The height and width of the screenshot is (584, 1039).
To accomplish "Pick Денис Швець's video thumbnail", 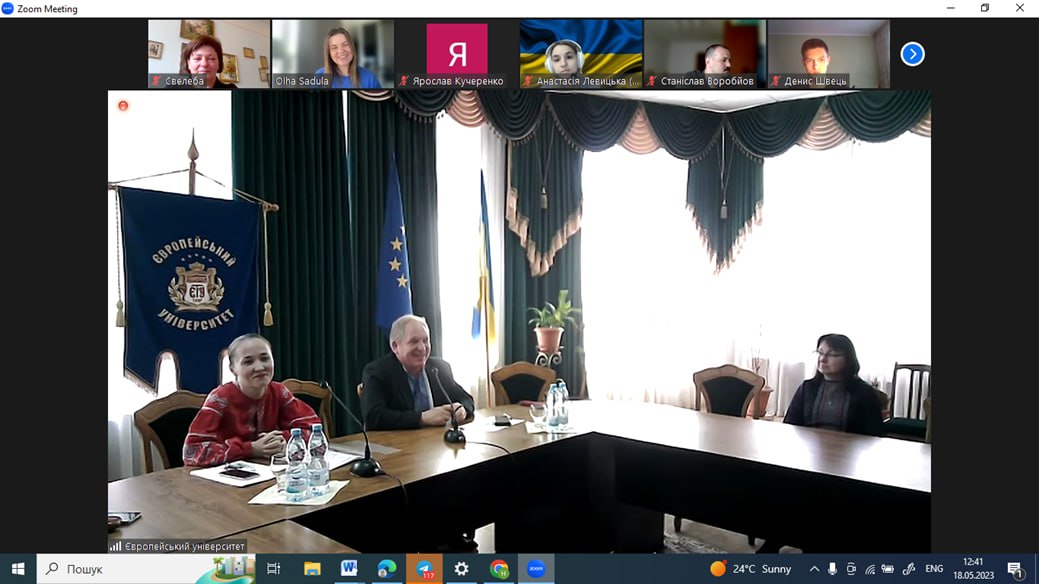I will point(829,54).
